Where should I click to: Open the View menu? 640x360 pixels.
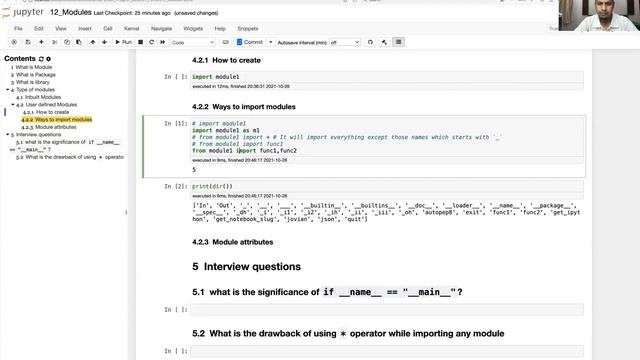(x=61, y=29)
